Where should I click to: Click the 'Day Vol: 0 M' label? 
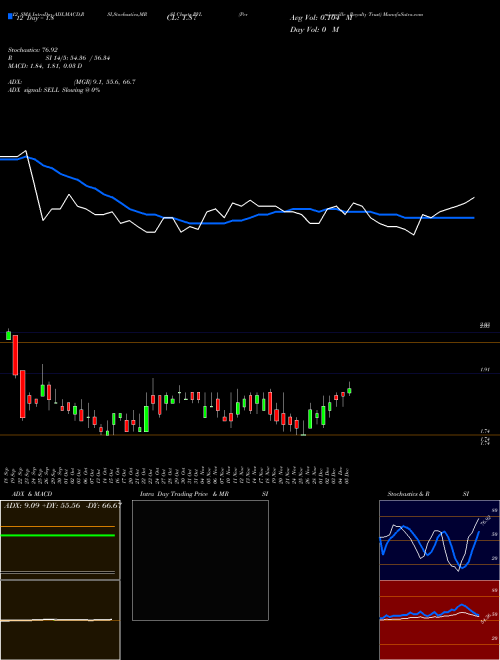pyautogui.click(x=314, y=30)
